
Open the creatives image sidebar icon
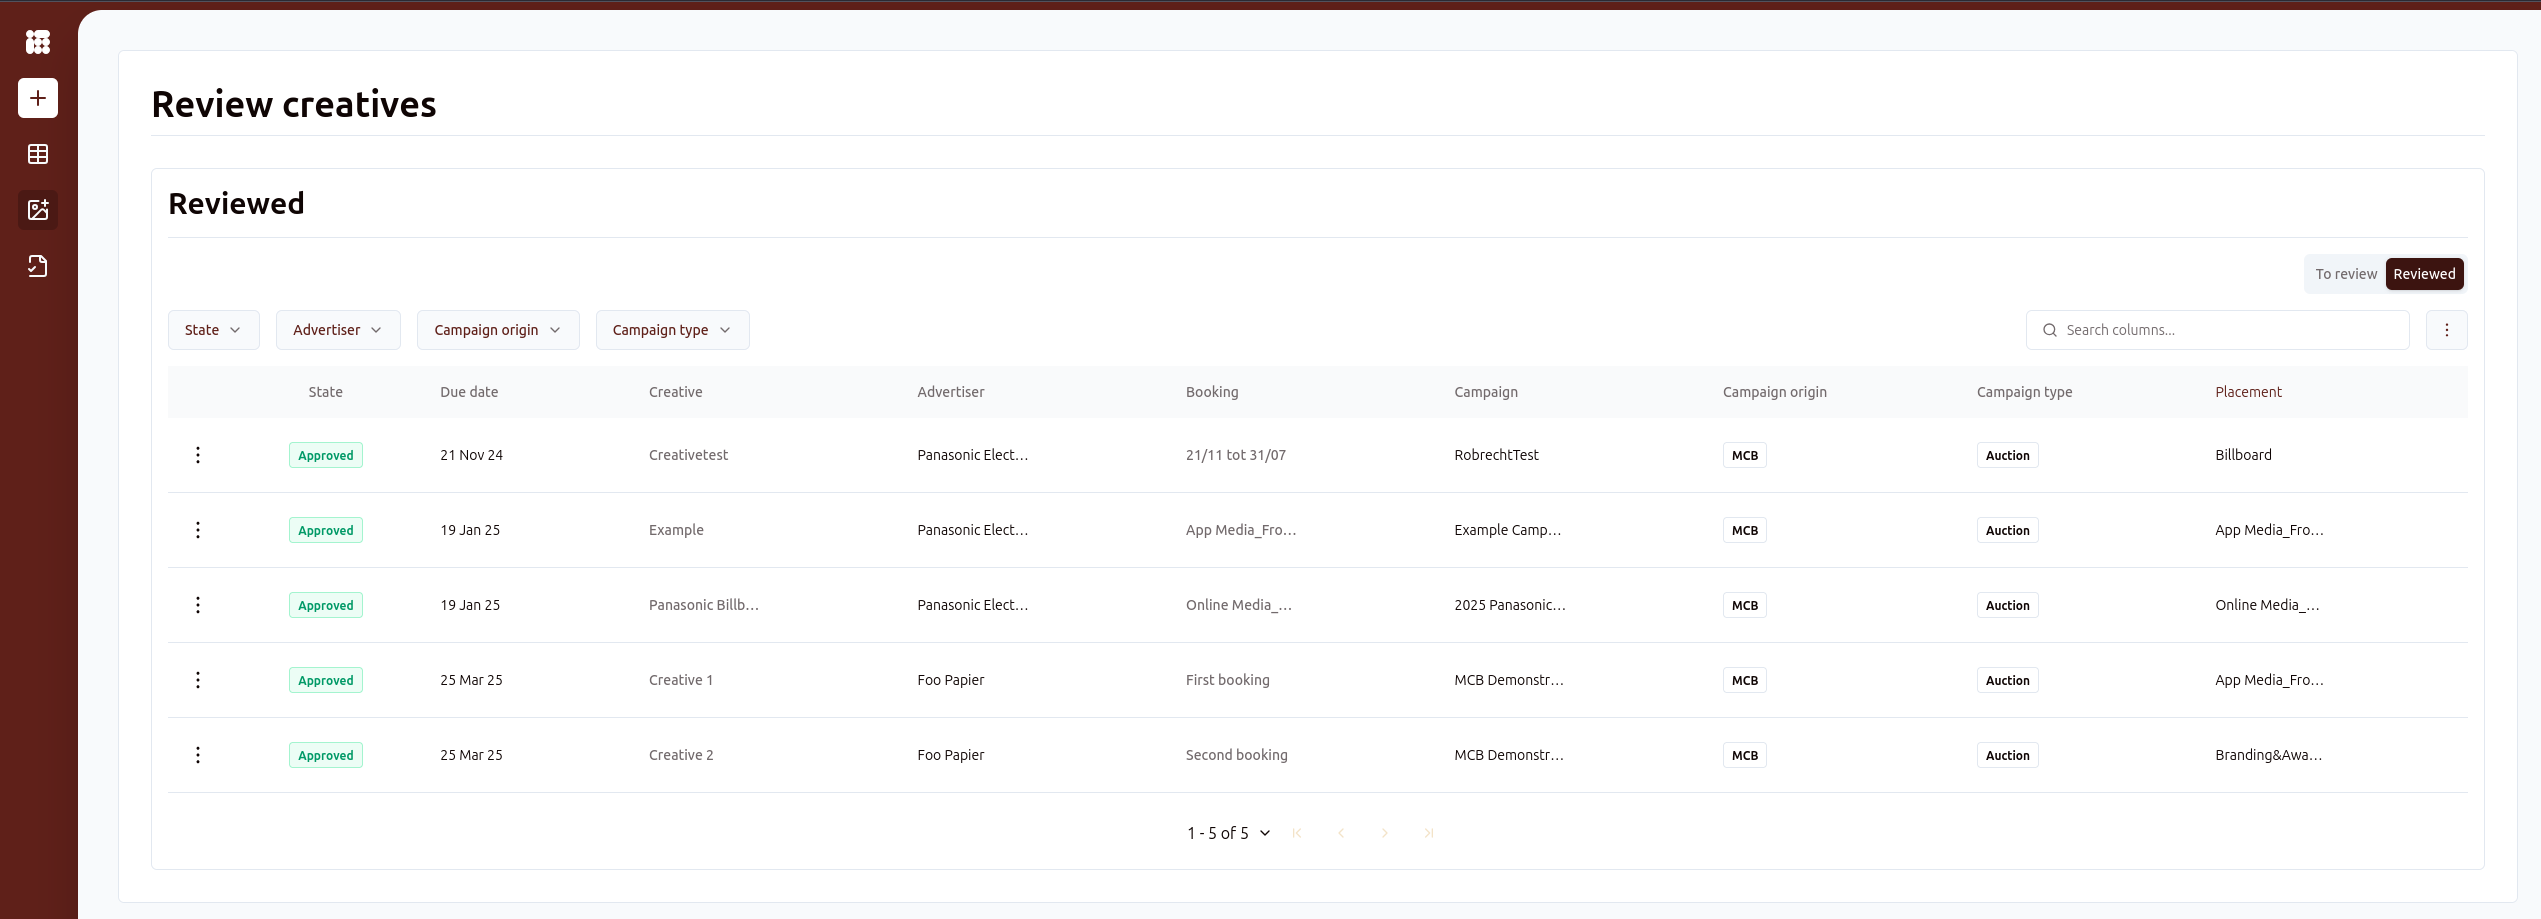(38, 210)
